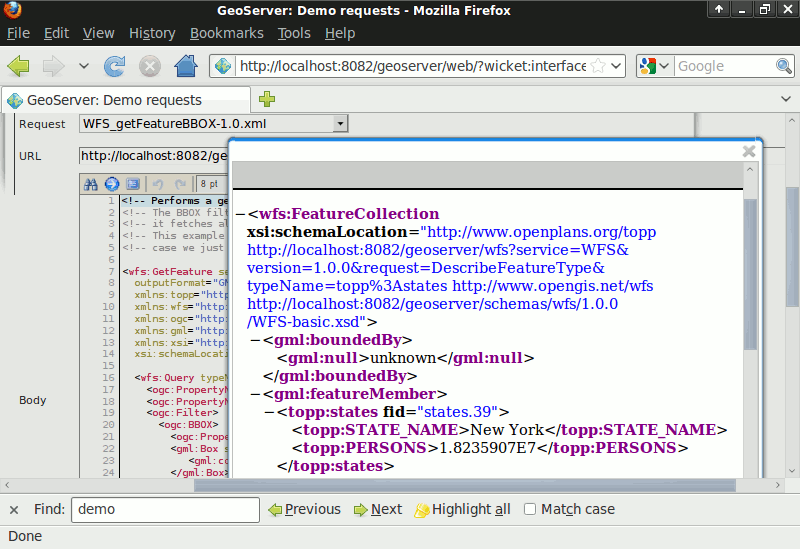Open the Bookmarks menu
The width and height of the screenshot is (800, 549).
(227, 33)
